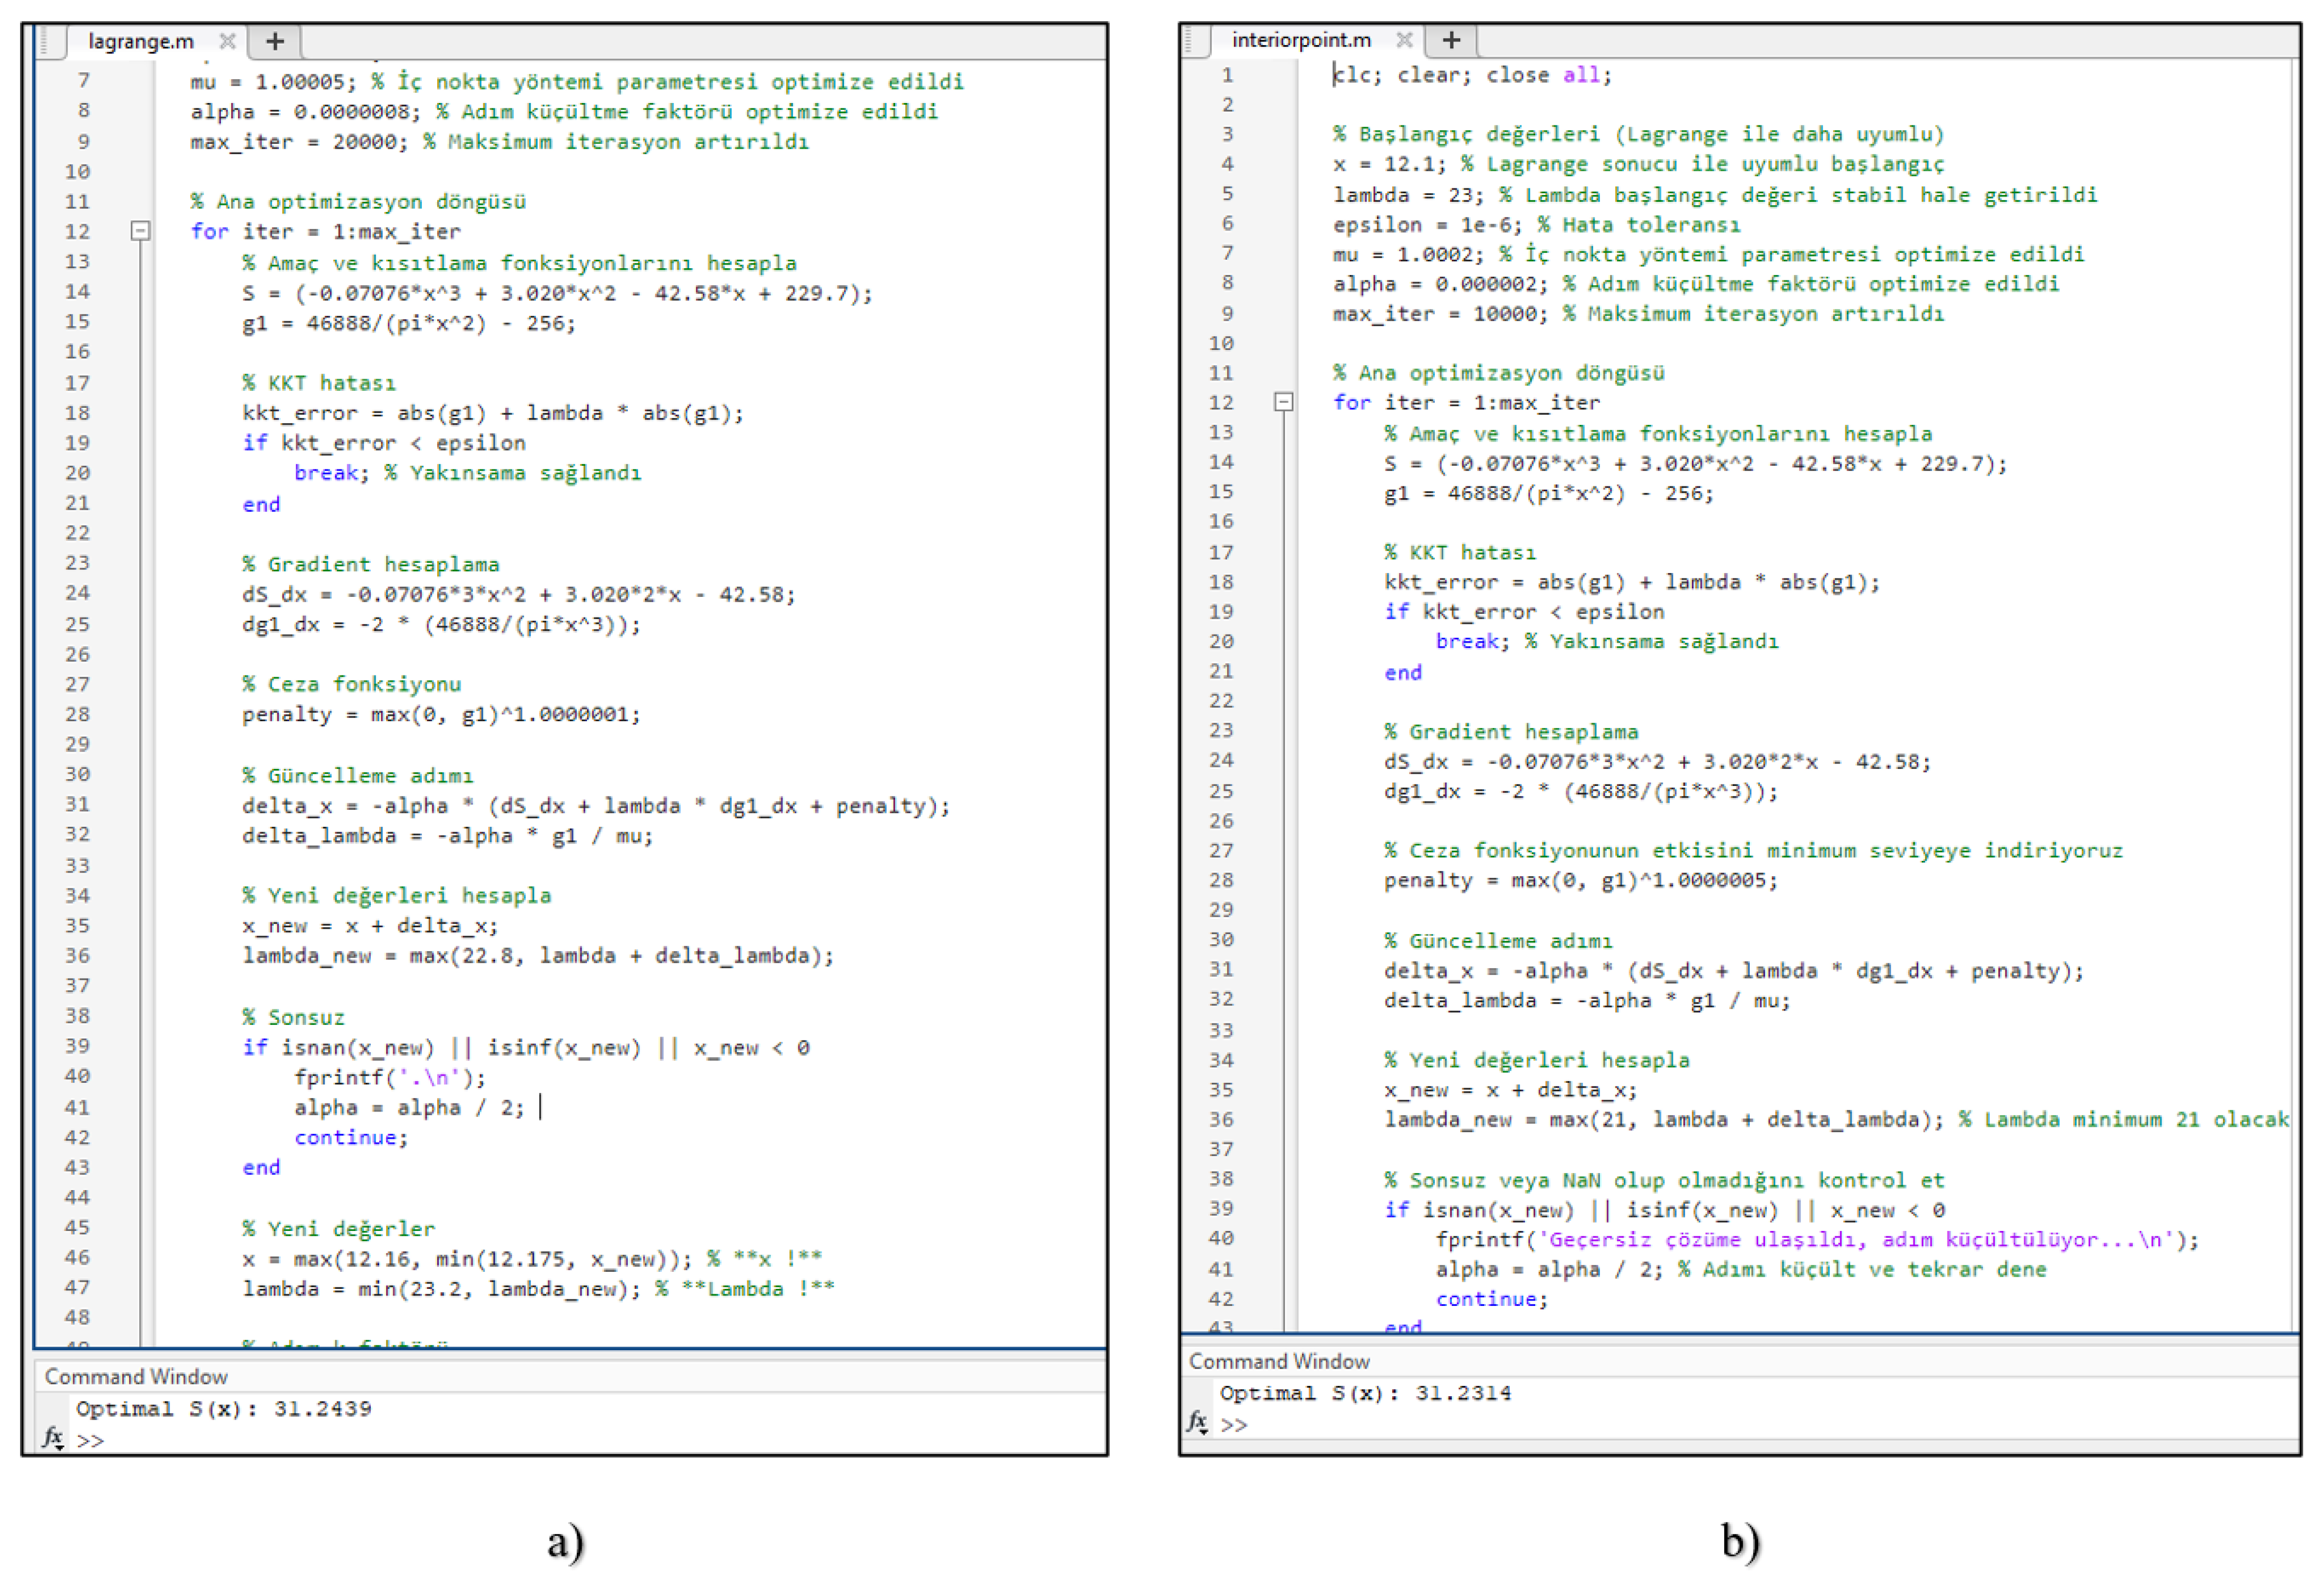Open new tab with plus next to lagrange.m

pos(275,41)
